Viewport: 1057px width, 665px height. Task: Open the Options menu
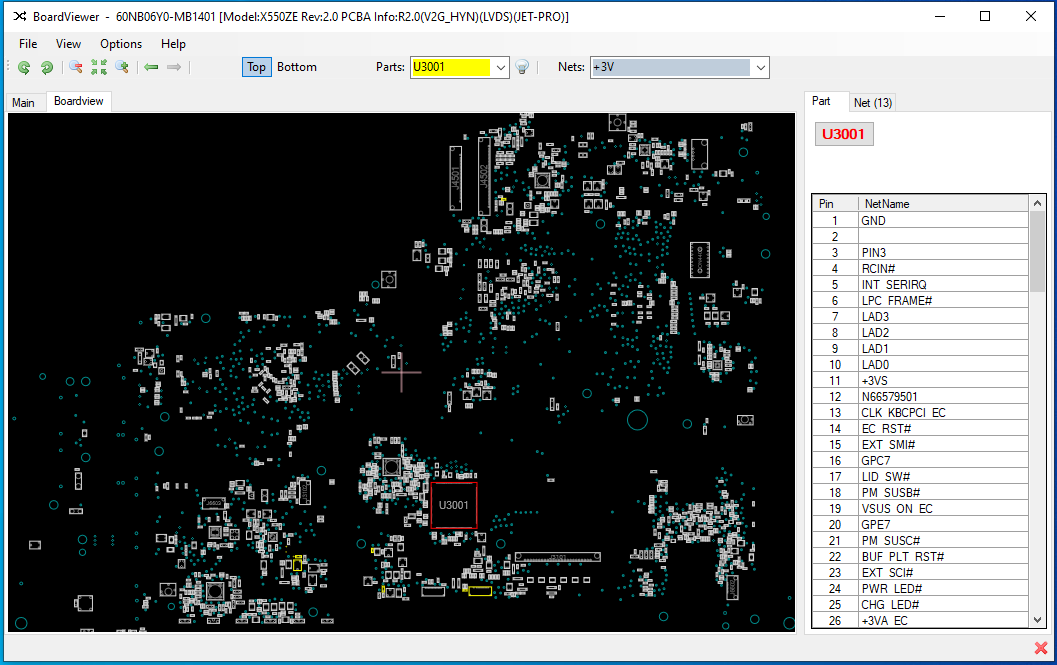click(120, 44)
